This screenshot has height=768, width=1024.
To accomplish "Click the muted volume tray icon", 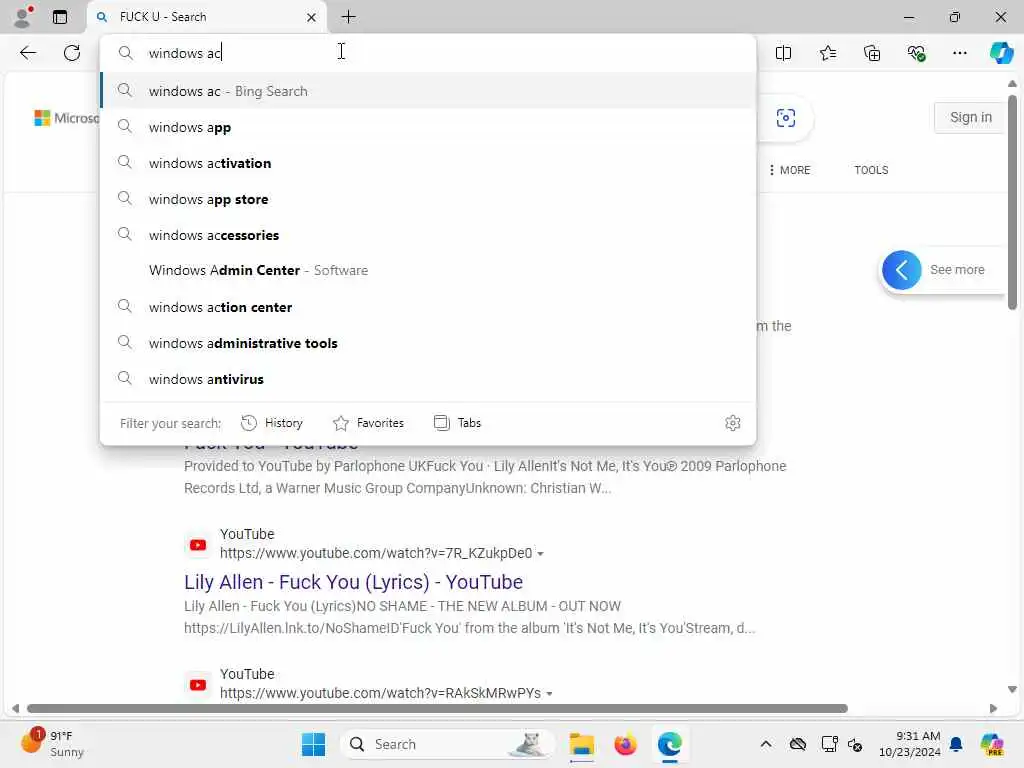I will (856, 744).
